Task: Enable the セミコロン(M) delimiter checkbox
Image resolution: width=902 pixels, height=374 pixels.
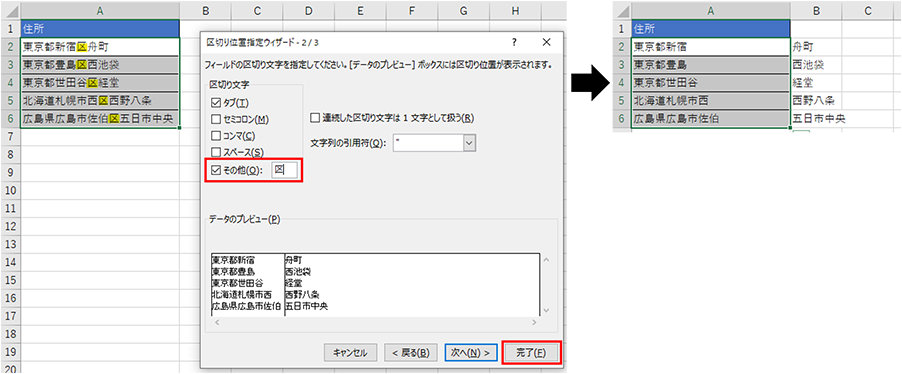Action: [216, 120]
